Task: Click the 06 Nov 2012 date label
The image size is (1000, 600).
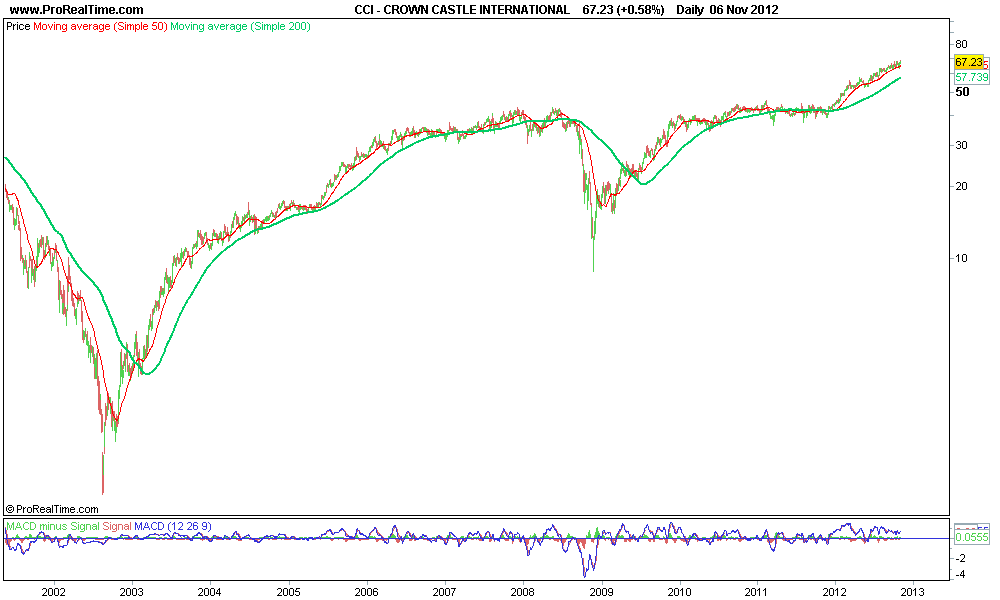Action: click(x=744, y=10)
